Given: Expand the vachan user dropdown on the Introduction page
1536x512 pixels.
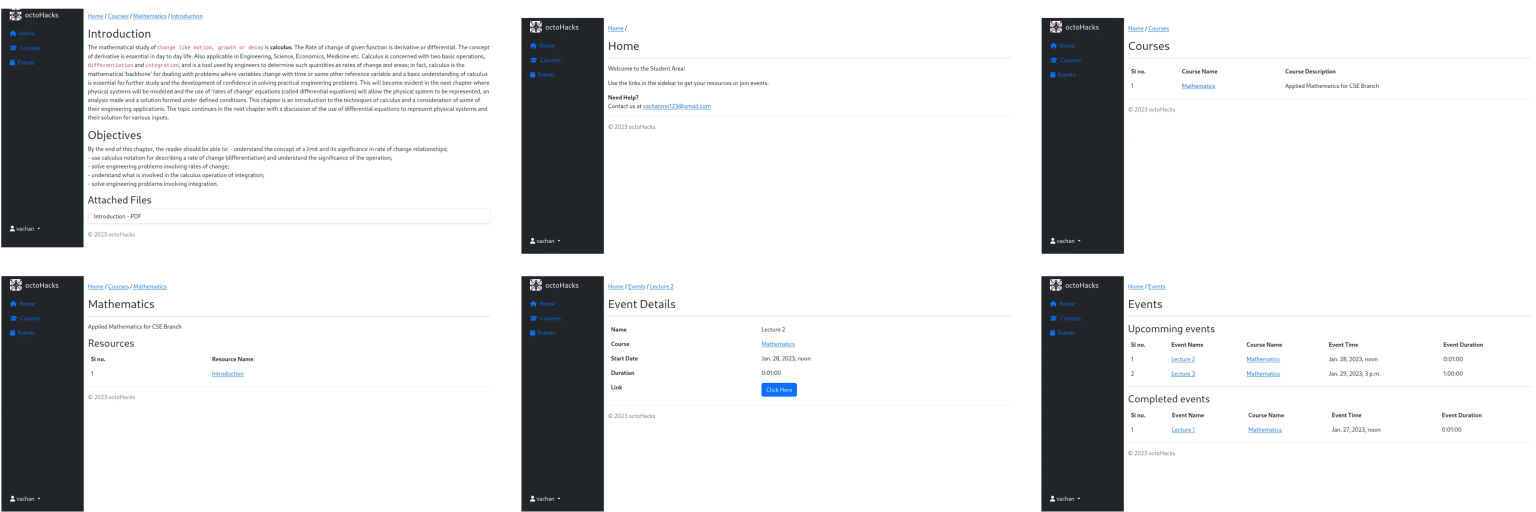Looking at the screenshot, I should (25, 229).
